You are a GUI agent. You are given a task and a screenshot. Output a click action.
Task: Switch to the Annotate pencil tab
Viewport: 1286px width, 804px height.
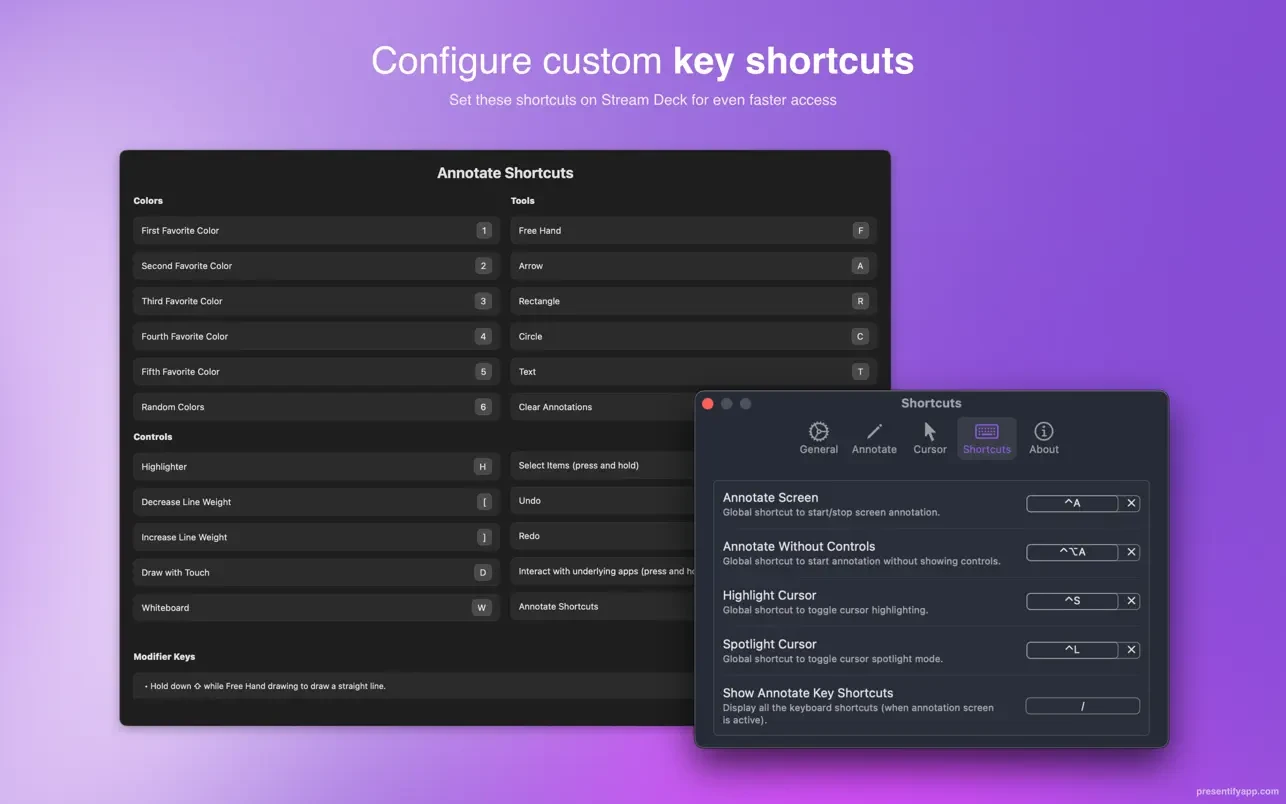pyautogui.click(x=874, y=438)
